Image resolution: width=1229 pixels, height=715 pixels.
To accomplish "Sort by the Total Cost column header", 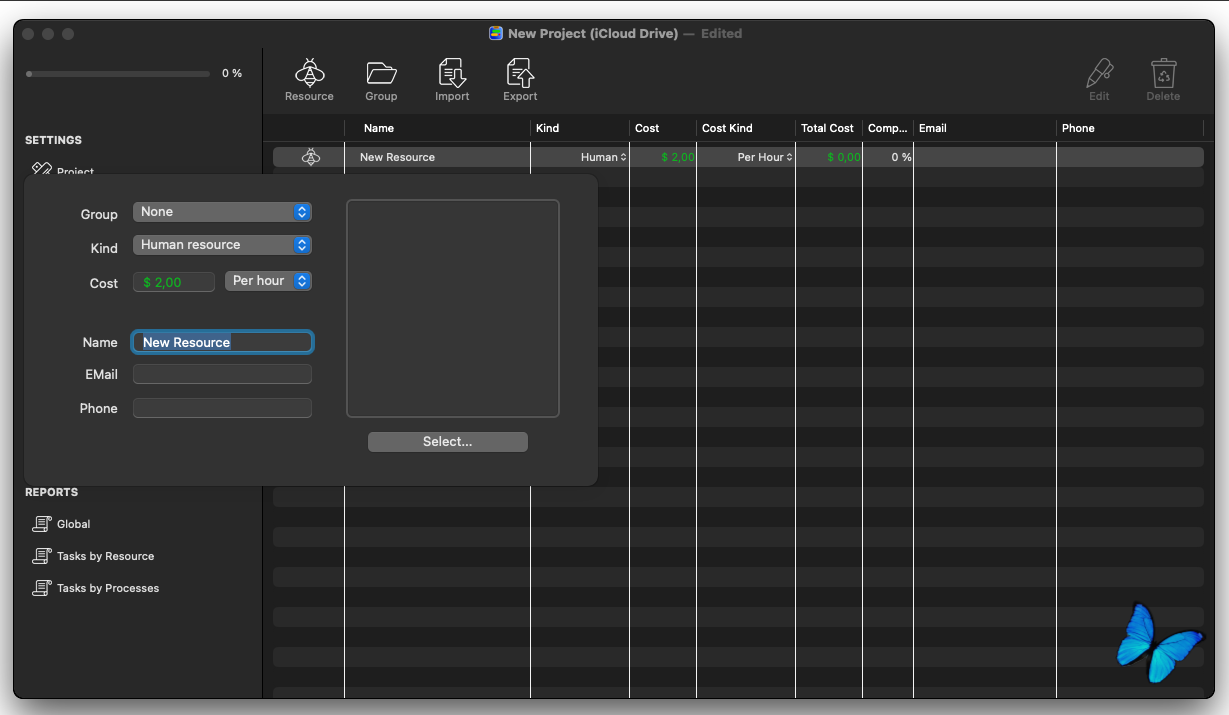I will point(828,128).
